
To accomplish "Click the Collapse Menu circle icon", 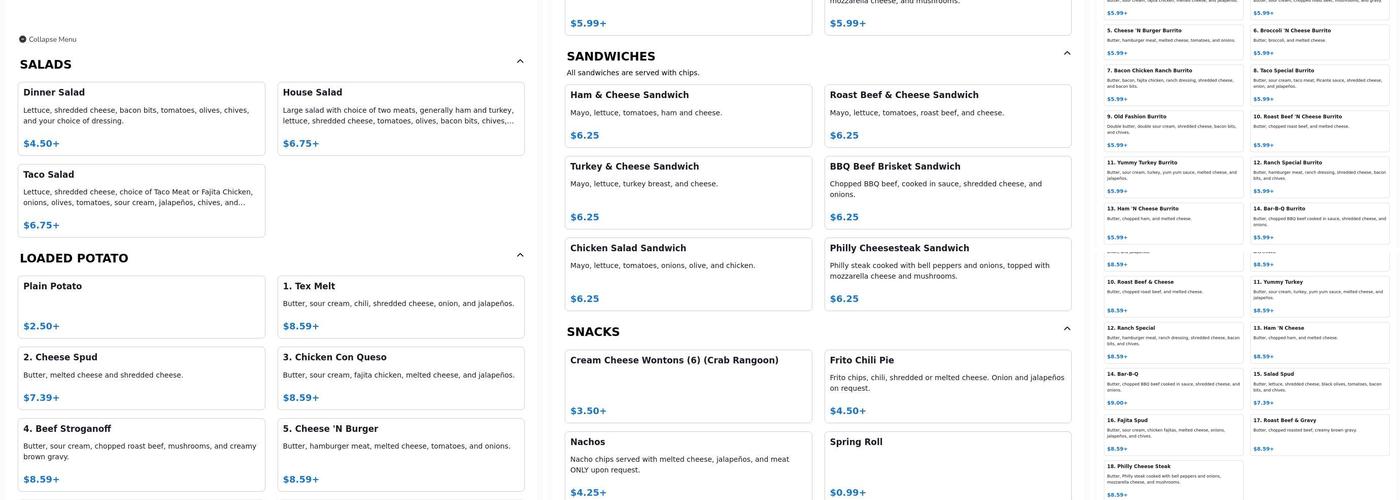I will [x=23, y=40].
